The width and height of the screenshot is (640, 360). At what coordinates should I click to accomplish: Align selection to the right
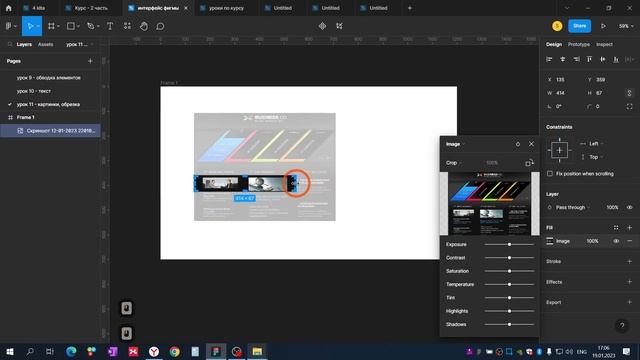pyautogui.click(x=576, y=60)
